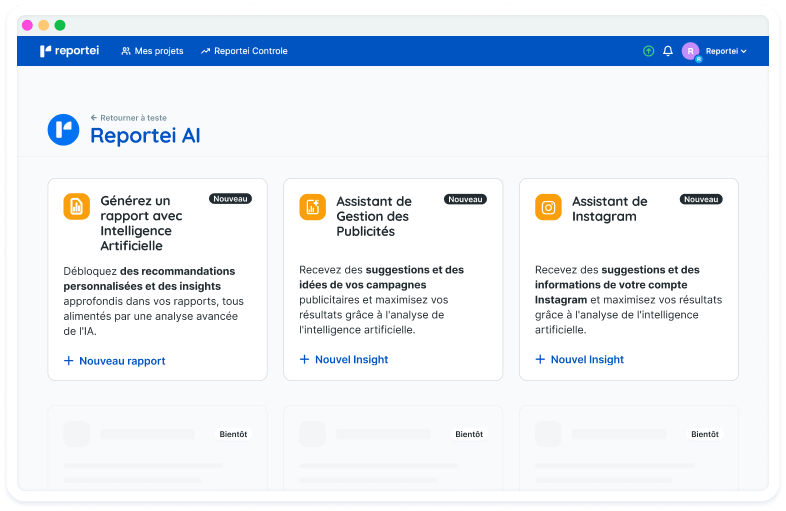This screenshot has height=511, width=786.
Task: Click the round Reportei AI logo
Action: click(63, 130)
